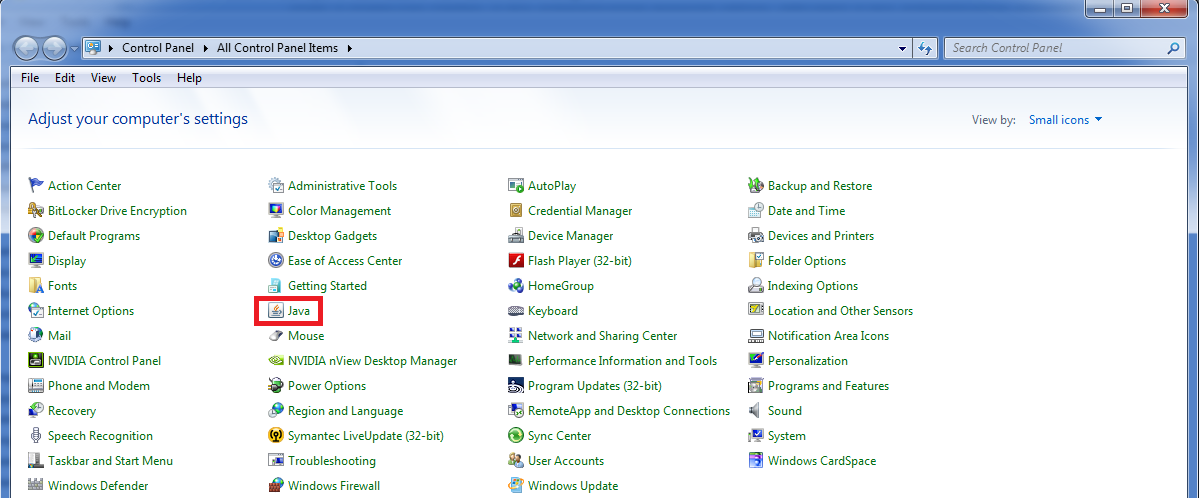Click the search magnifier icon

[1174, 47]
